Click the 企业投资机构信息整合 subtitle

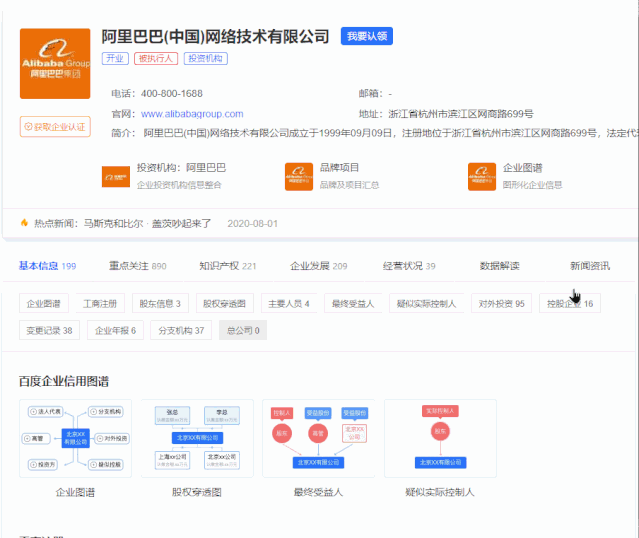coord(179,185)
